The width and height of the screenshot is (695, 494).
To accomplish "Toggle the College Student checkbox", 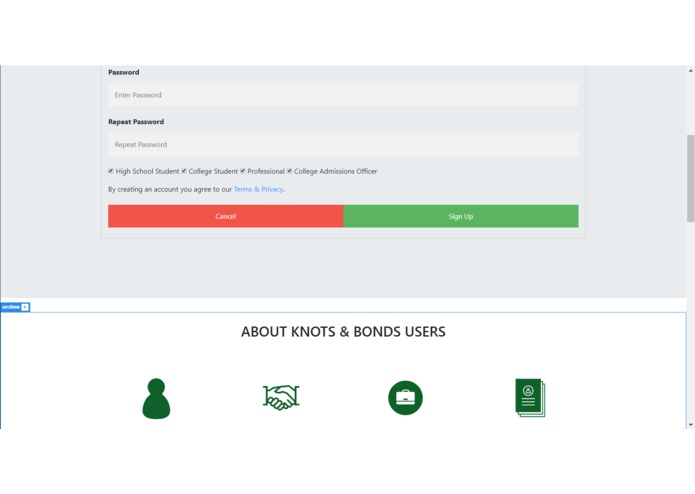I will pos(184,171).
